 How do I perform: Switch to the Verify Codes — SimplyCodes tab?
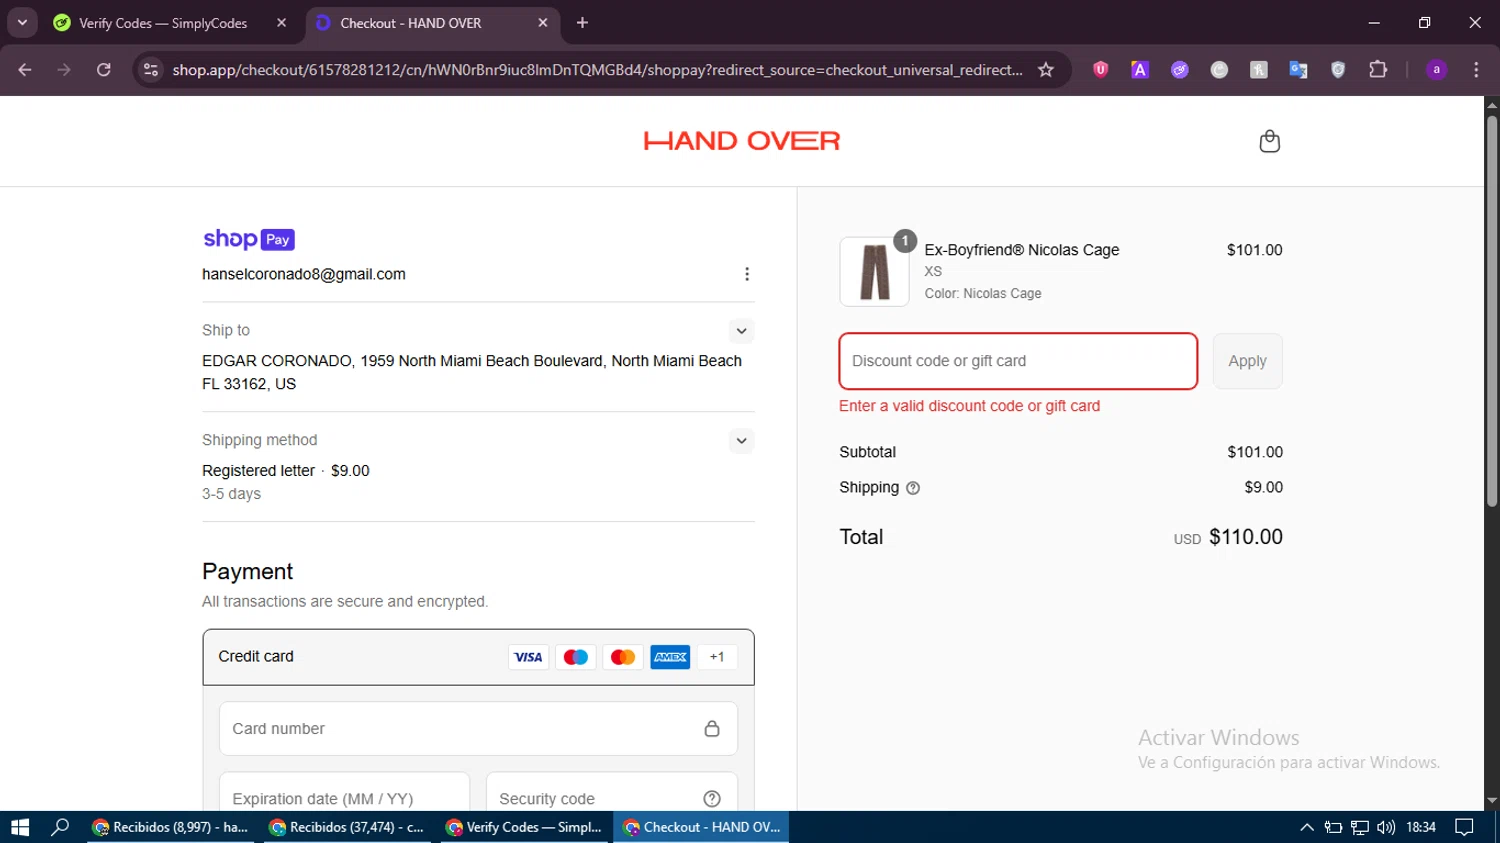(x=170, y=23)
